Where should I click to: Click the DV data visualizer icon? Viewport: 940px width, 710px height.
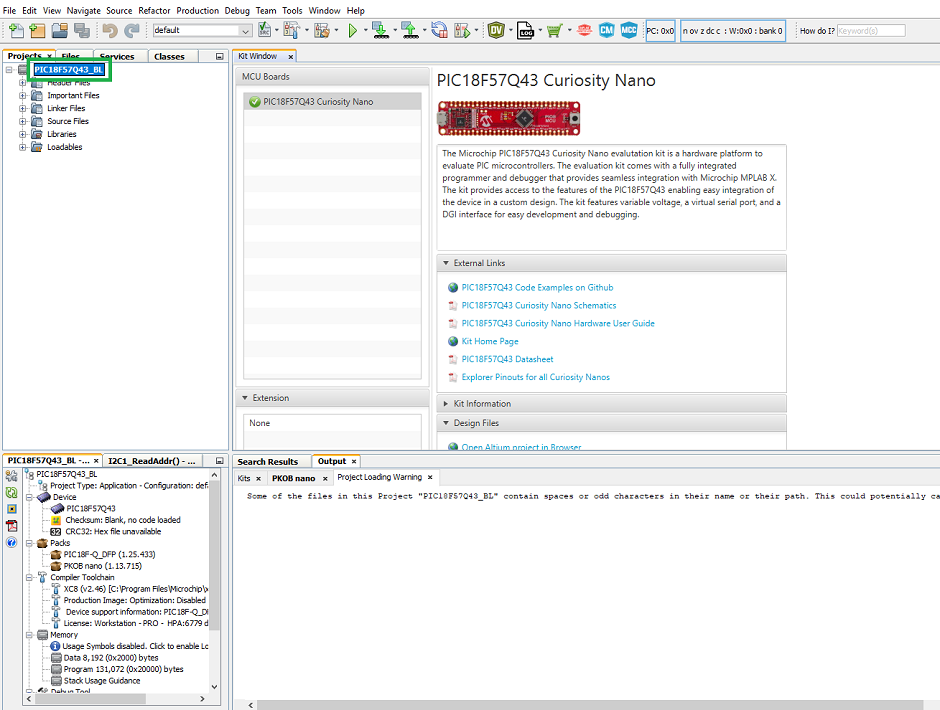click(497, 31)
